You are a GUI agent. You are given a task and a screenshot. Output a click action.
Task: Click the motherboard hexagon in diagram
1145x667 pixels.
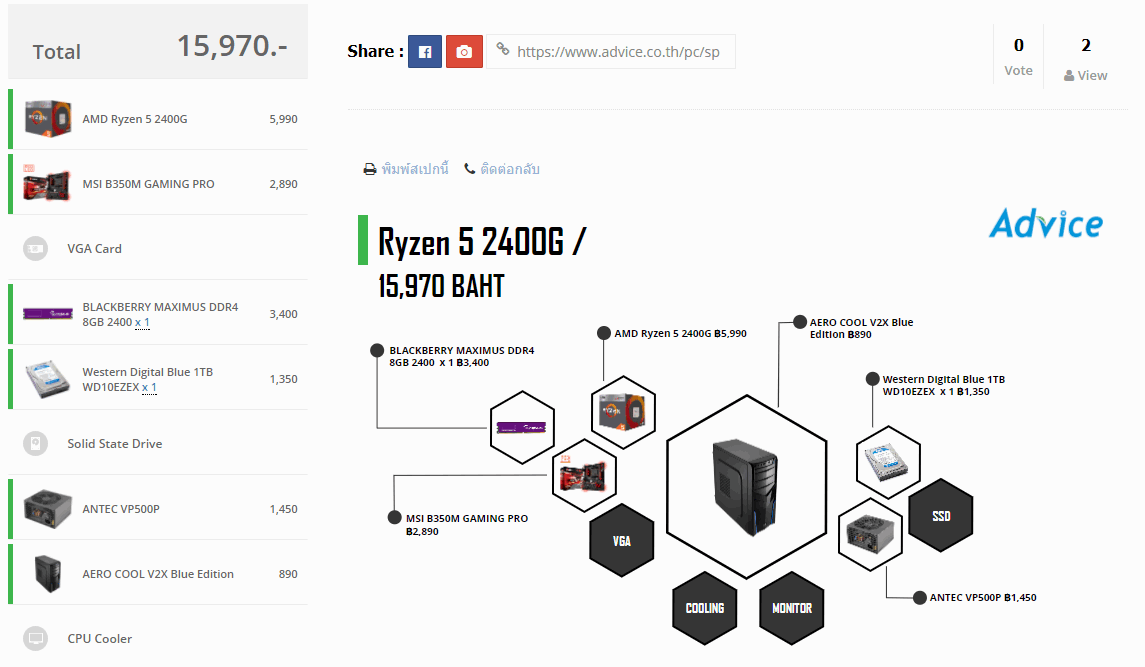[x=584, y=476]
